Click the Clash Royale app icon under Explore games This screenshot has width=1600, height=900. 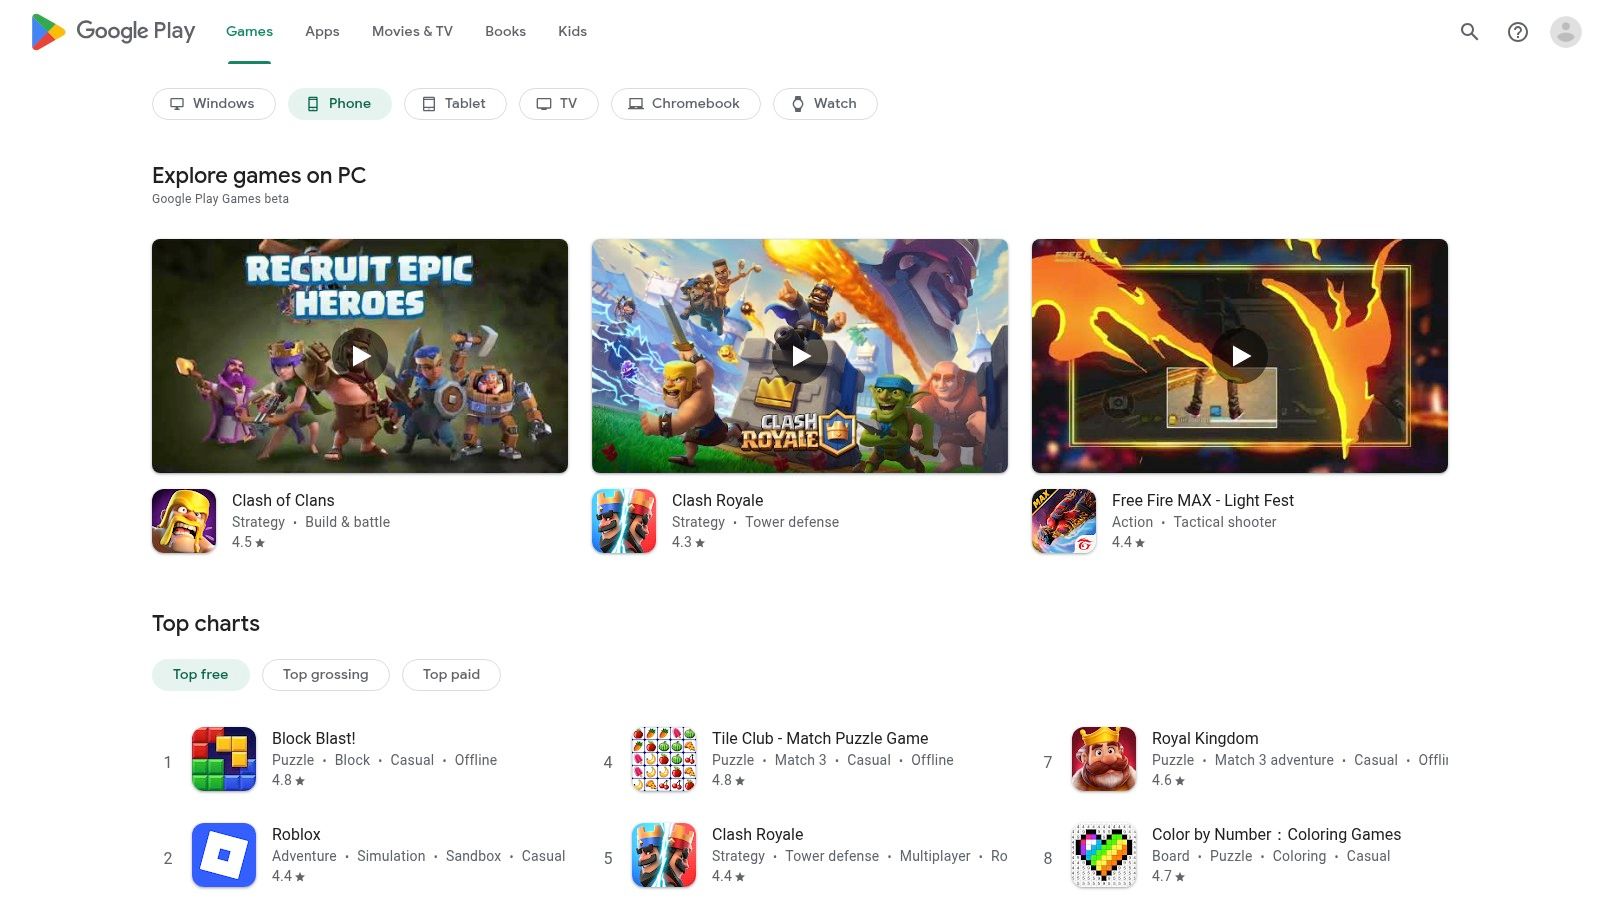(x=624, y=520)
